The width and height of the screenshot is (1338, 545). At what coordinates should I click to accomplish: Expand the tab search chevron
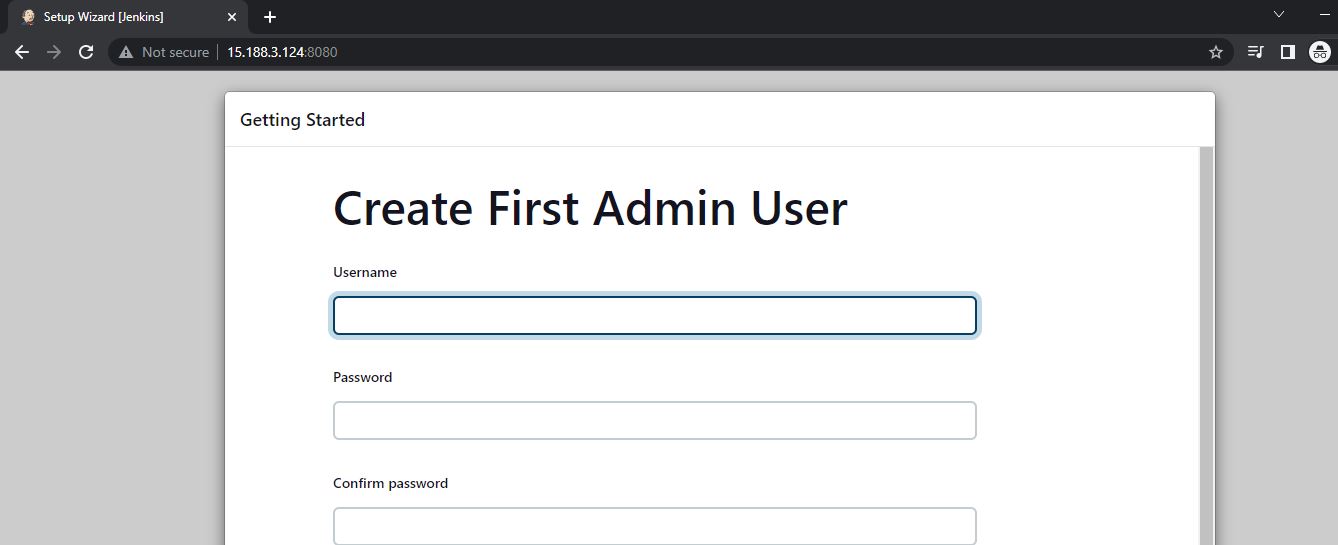click(1279, 14)
